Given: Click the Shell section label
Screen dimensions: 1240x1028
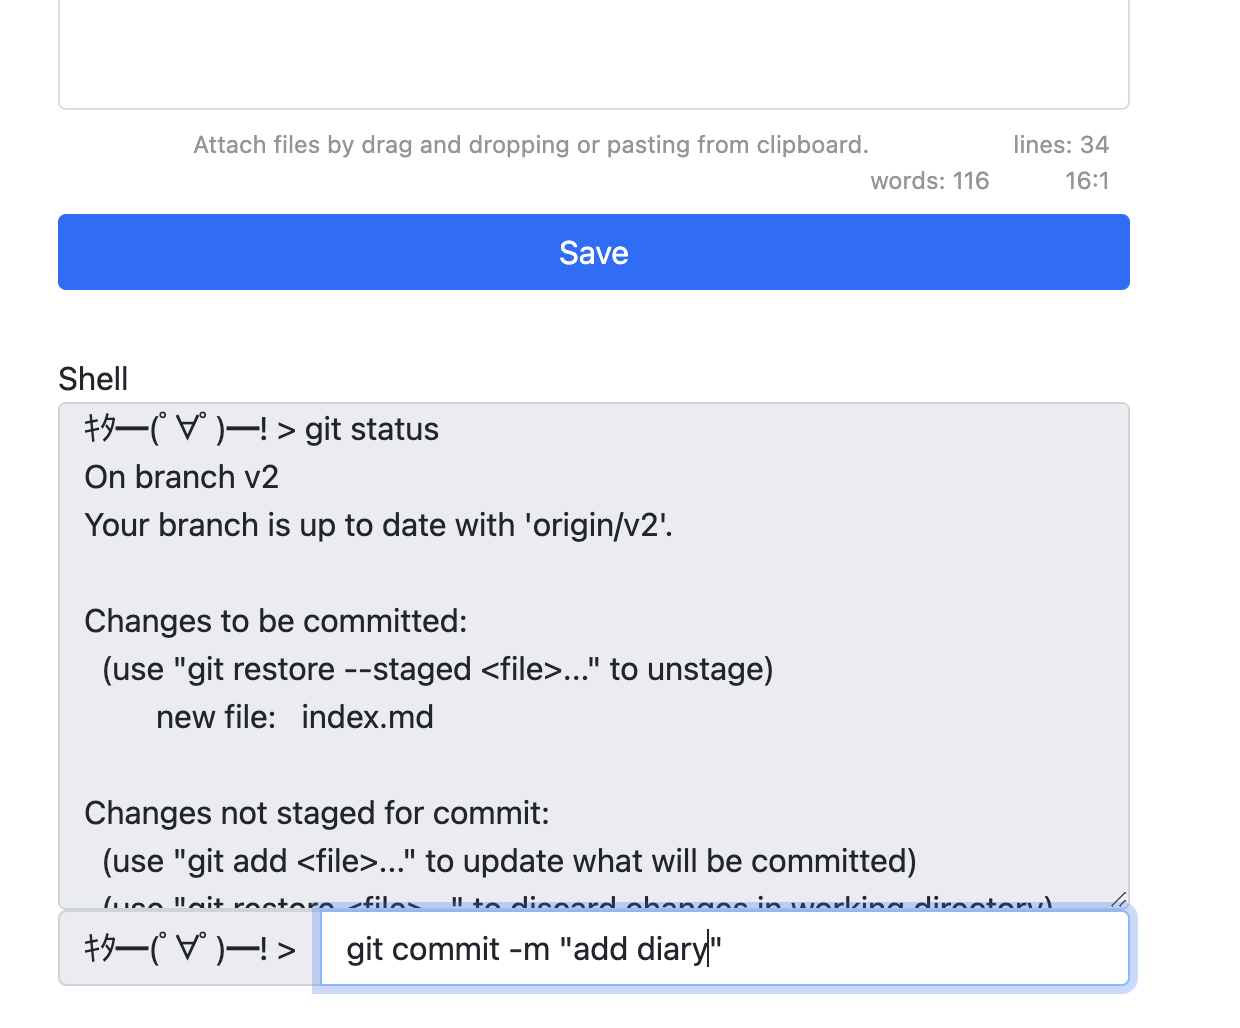Looking at the screenshot, I should (x=93, y=379).
